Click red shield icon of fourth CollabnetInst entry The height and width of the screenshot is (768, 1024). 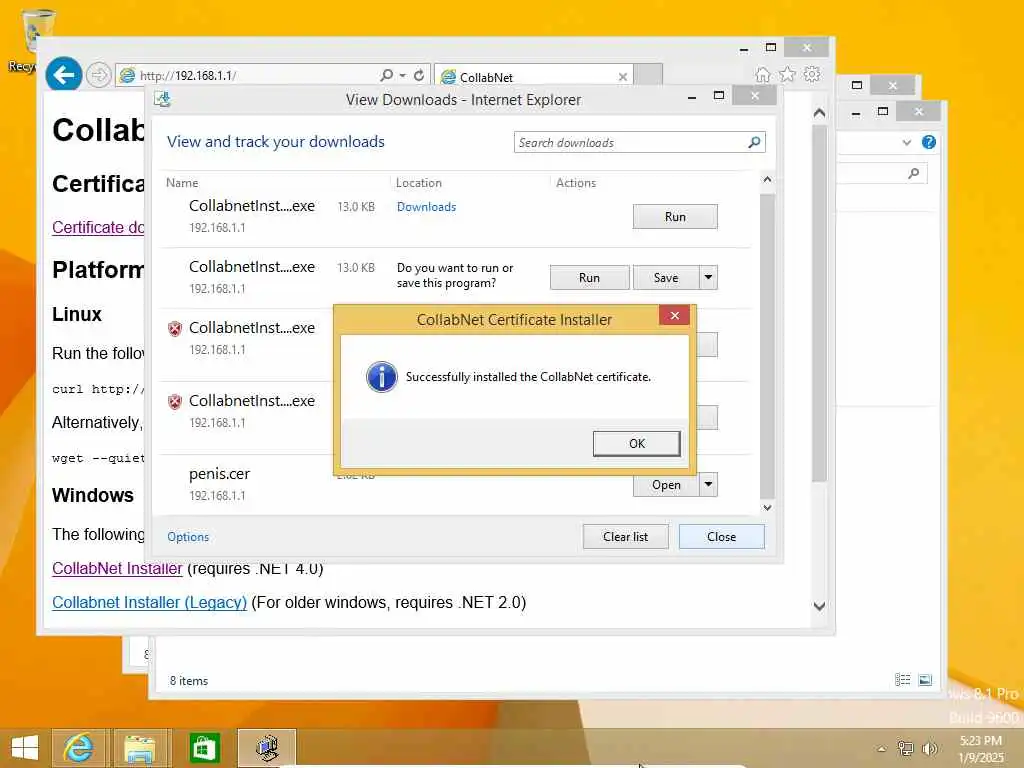[174, 402]
